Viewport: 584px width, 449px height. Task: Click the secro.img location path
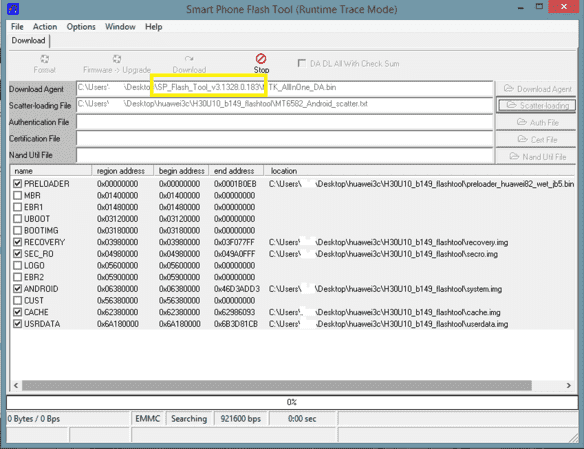(383, 254)
